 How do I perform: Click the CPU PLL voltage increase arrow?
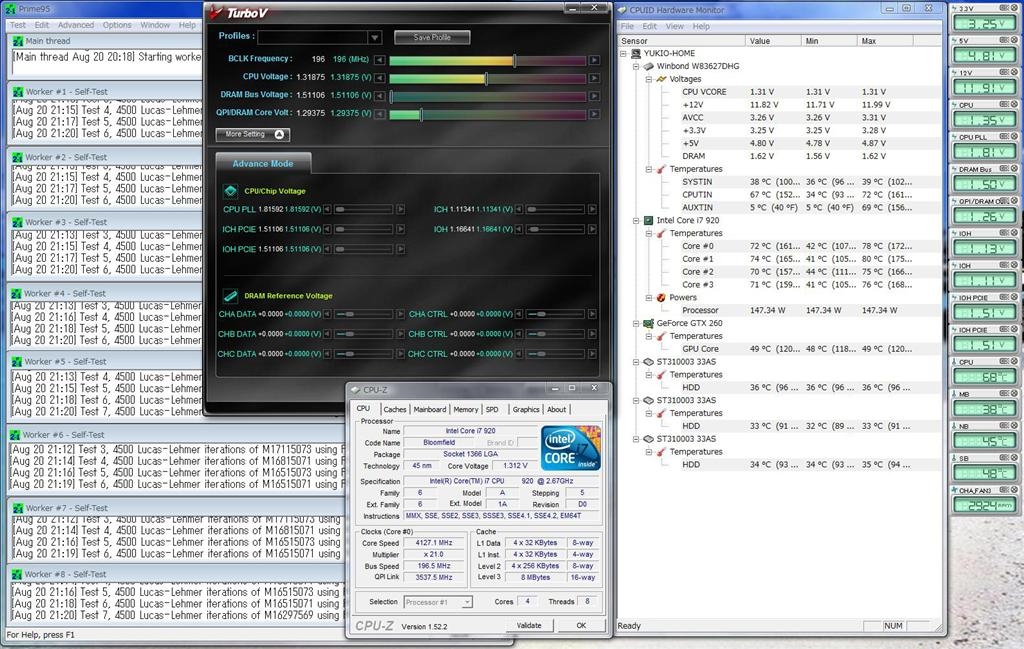point(401,210)
